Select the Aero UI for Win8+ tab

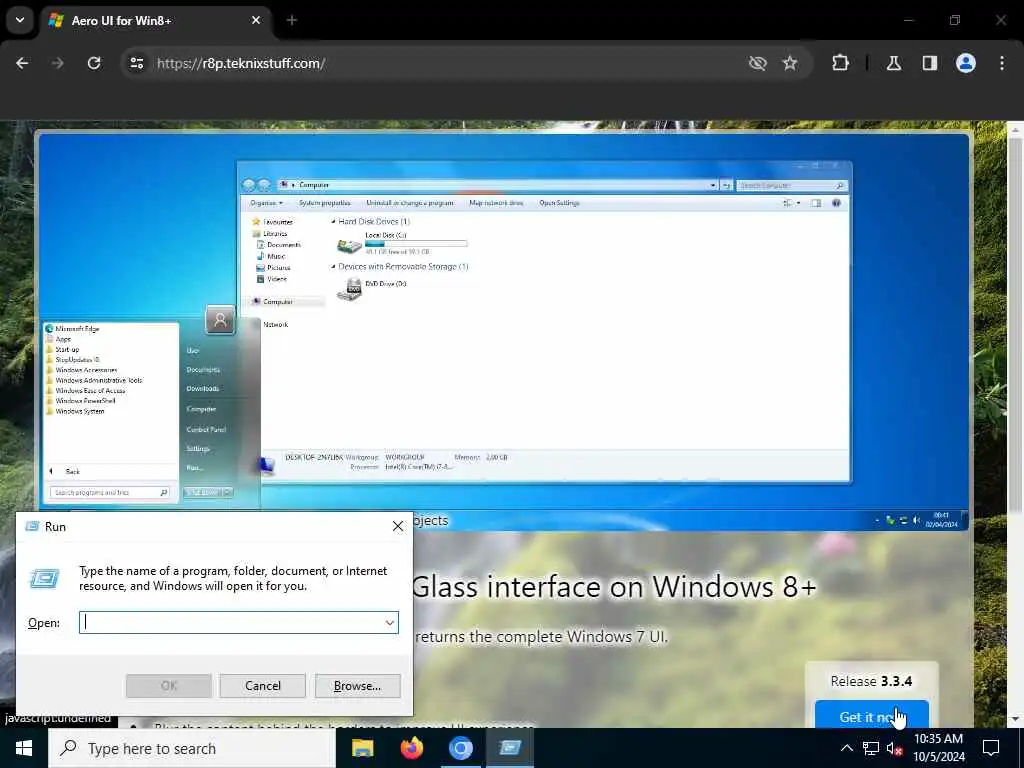coord(157,21)
